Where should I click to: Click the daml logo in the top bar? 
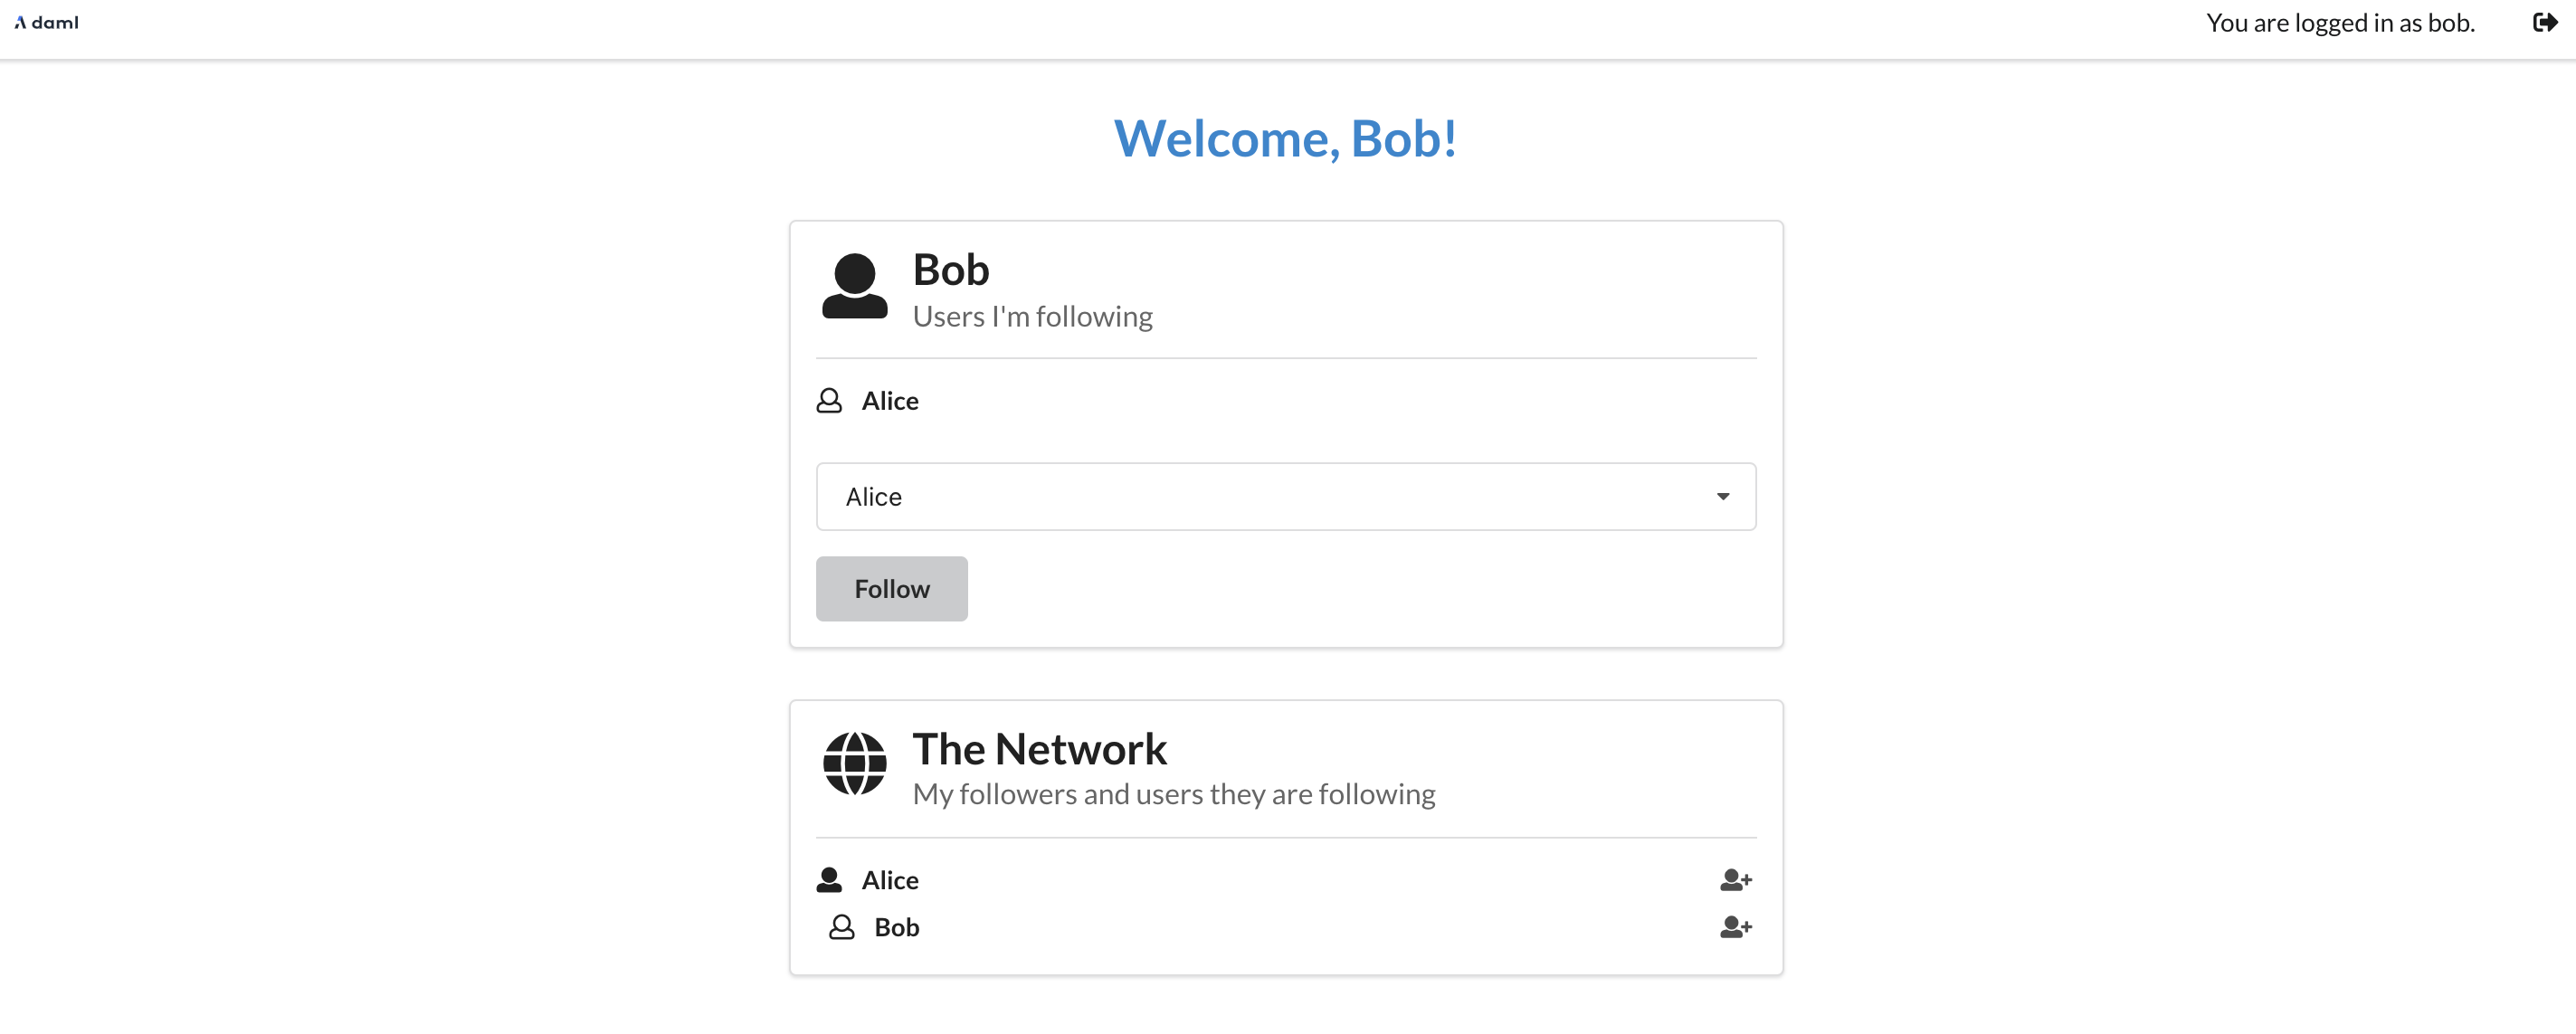(x=45, y=22)
